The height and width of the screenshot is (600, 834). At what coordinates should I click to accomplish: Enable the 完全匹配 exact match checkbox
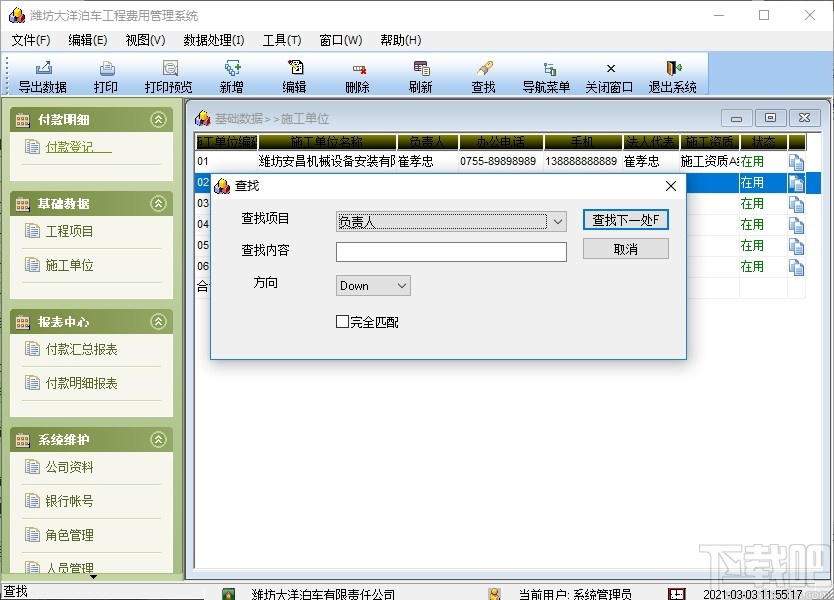point(343,320)
